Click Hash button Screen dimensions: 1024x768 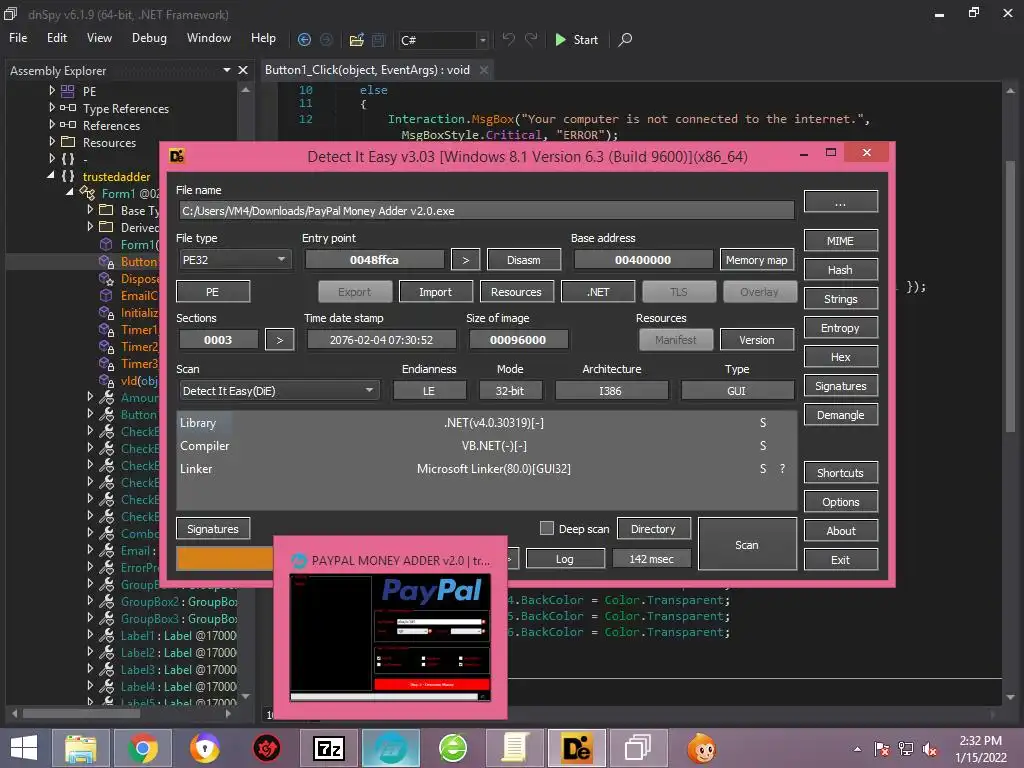840,270
